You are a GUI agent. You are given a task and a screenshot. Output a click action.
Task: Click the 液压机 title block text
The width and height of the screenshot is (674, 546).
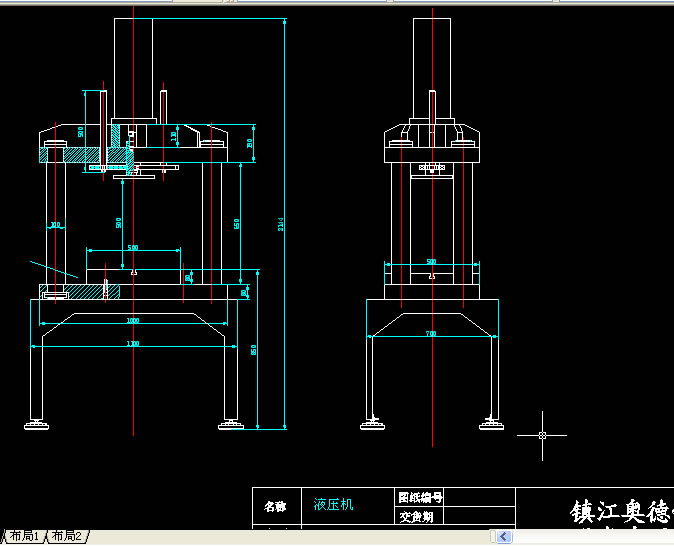tap(333, 505)
